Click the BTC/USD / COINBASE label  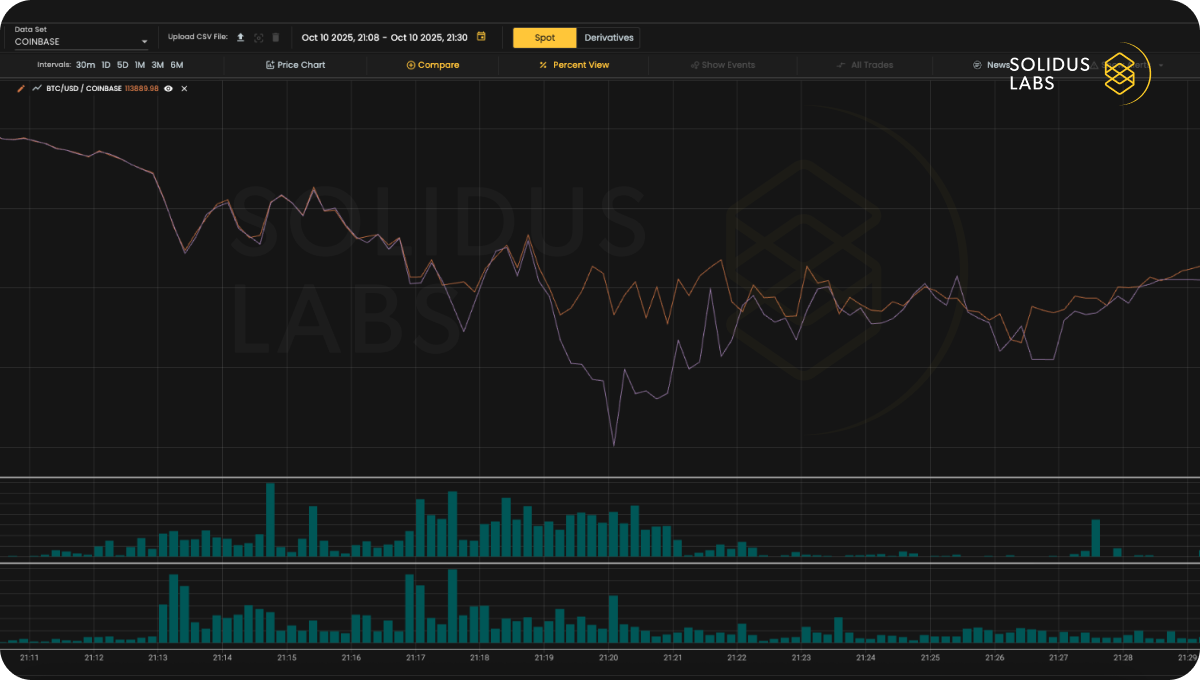tap(84, 89)
